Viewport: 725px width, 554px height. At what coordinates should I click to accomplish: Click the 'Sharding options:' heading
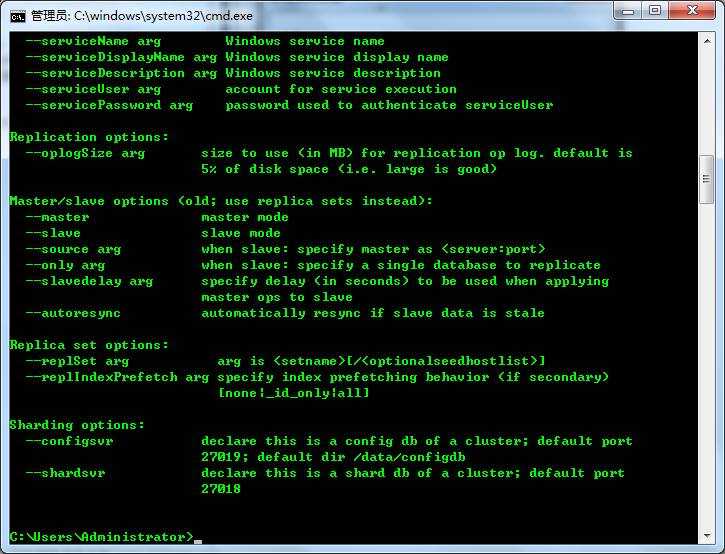77,425
